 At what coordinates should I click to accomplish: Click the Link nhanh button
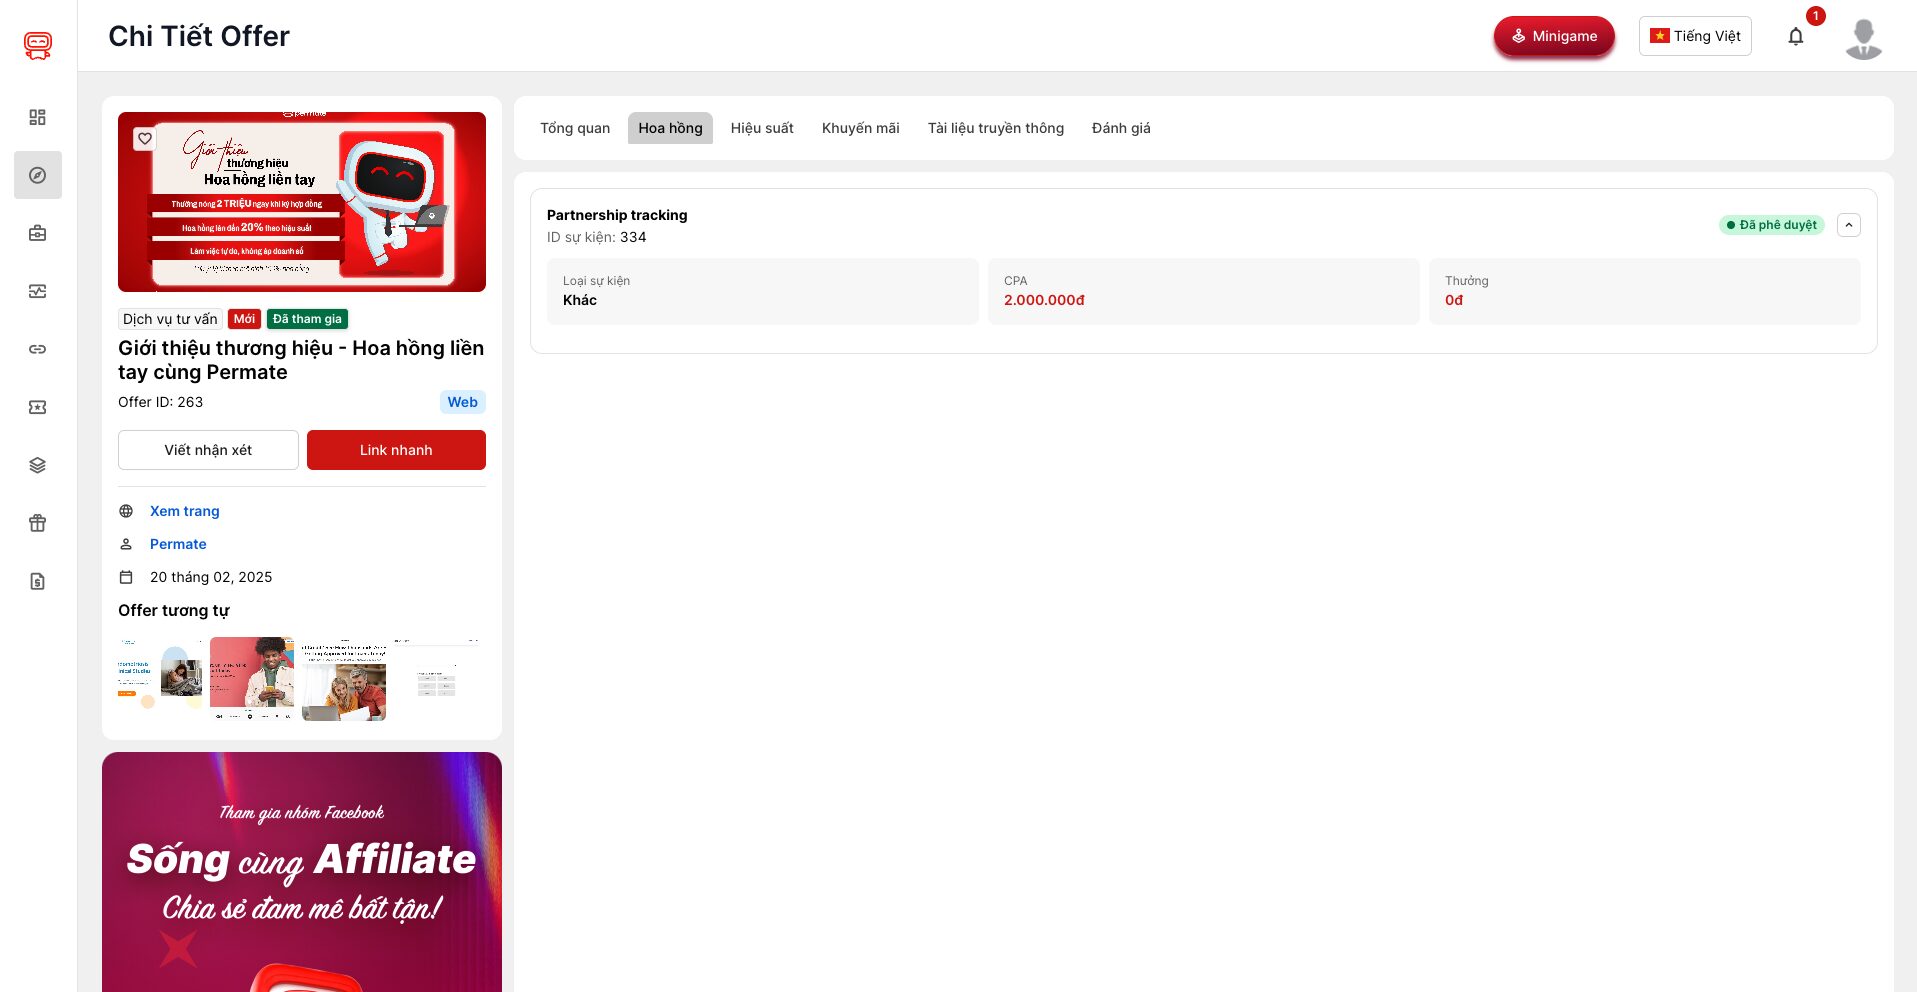click(396, 450)
